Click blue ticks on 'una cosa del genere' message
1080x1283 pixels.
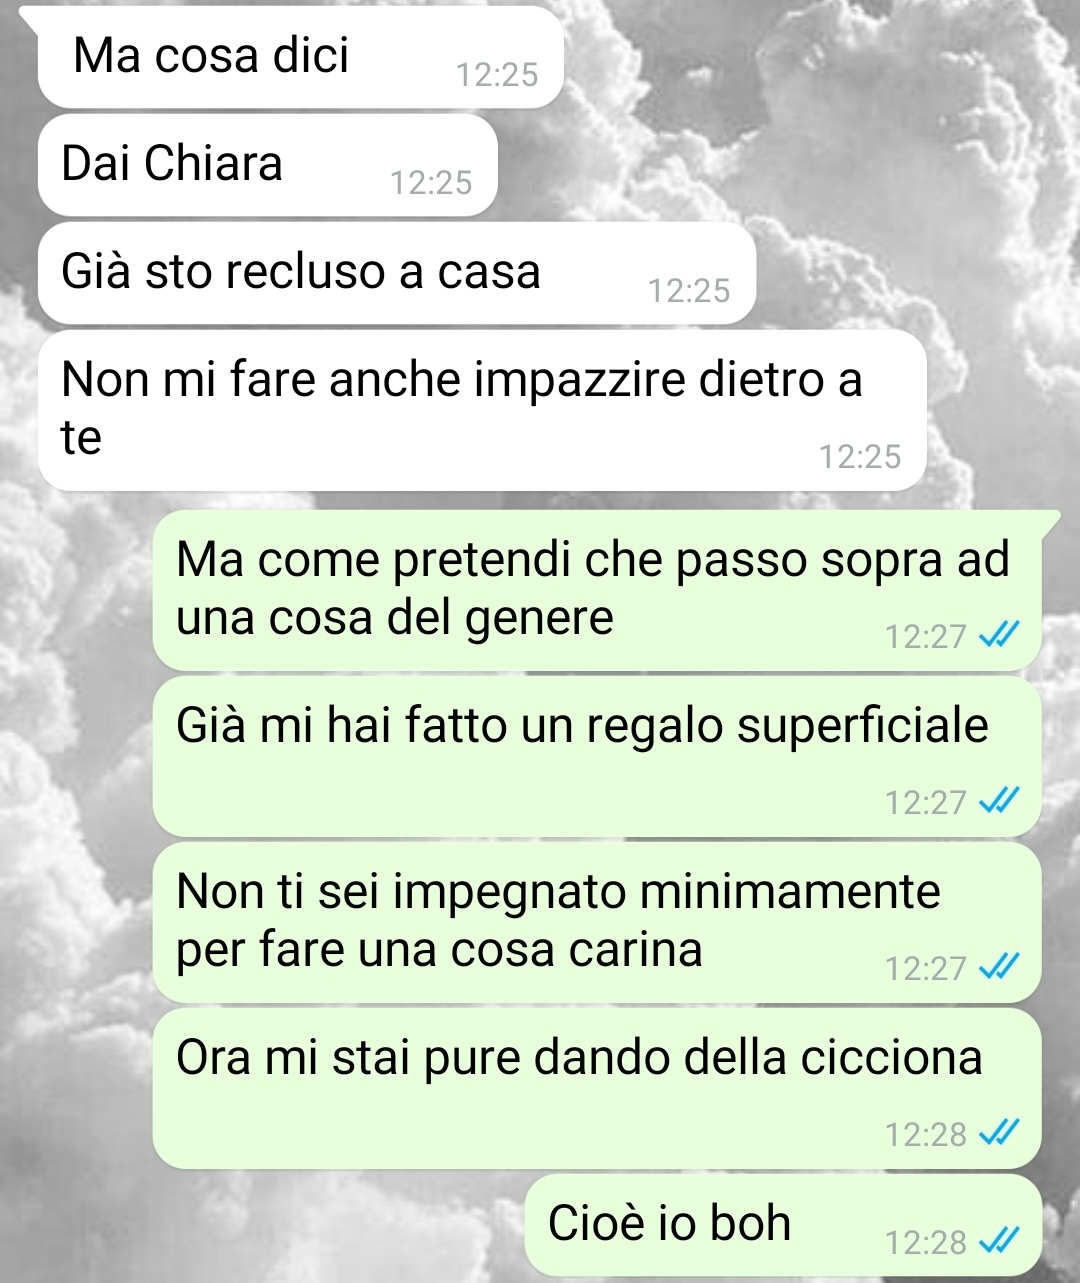[998, 635]
